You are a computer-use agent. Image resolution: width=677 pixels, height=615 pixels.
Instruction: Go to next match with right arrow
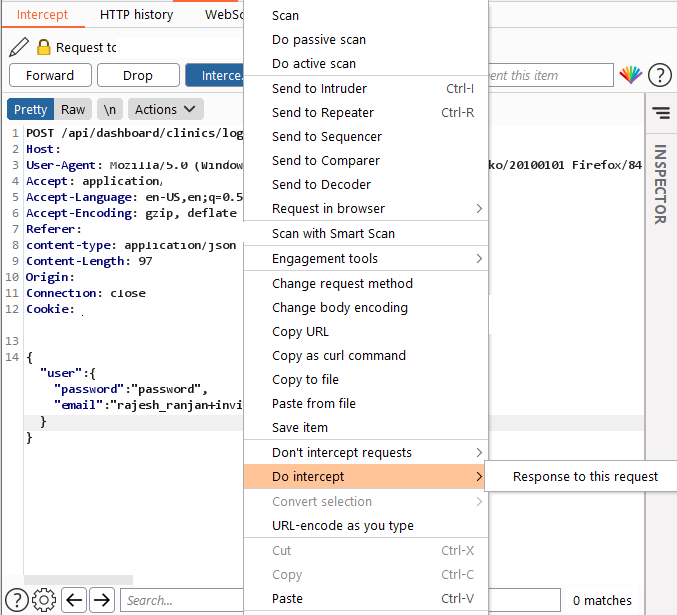102,600
